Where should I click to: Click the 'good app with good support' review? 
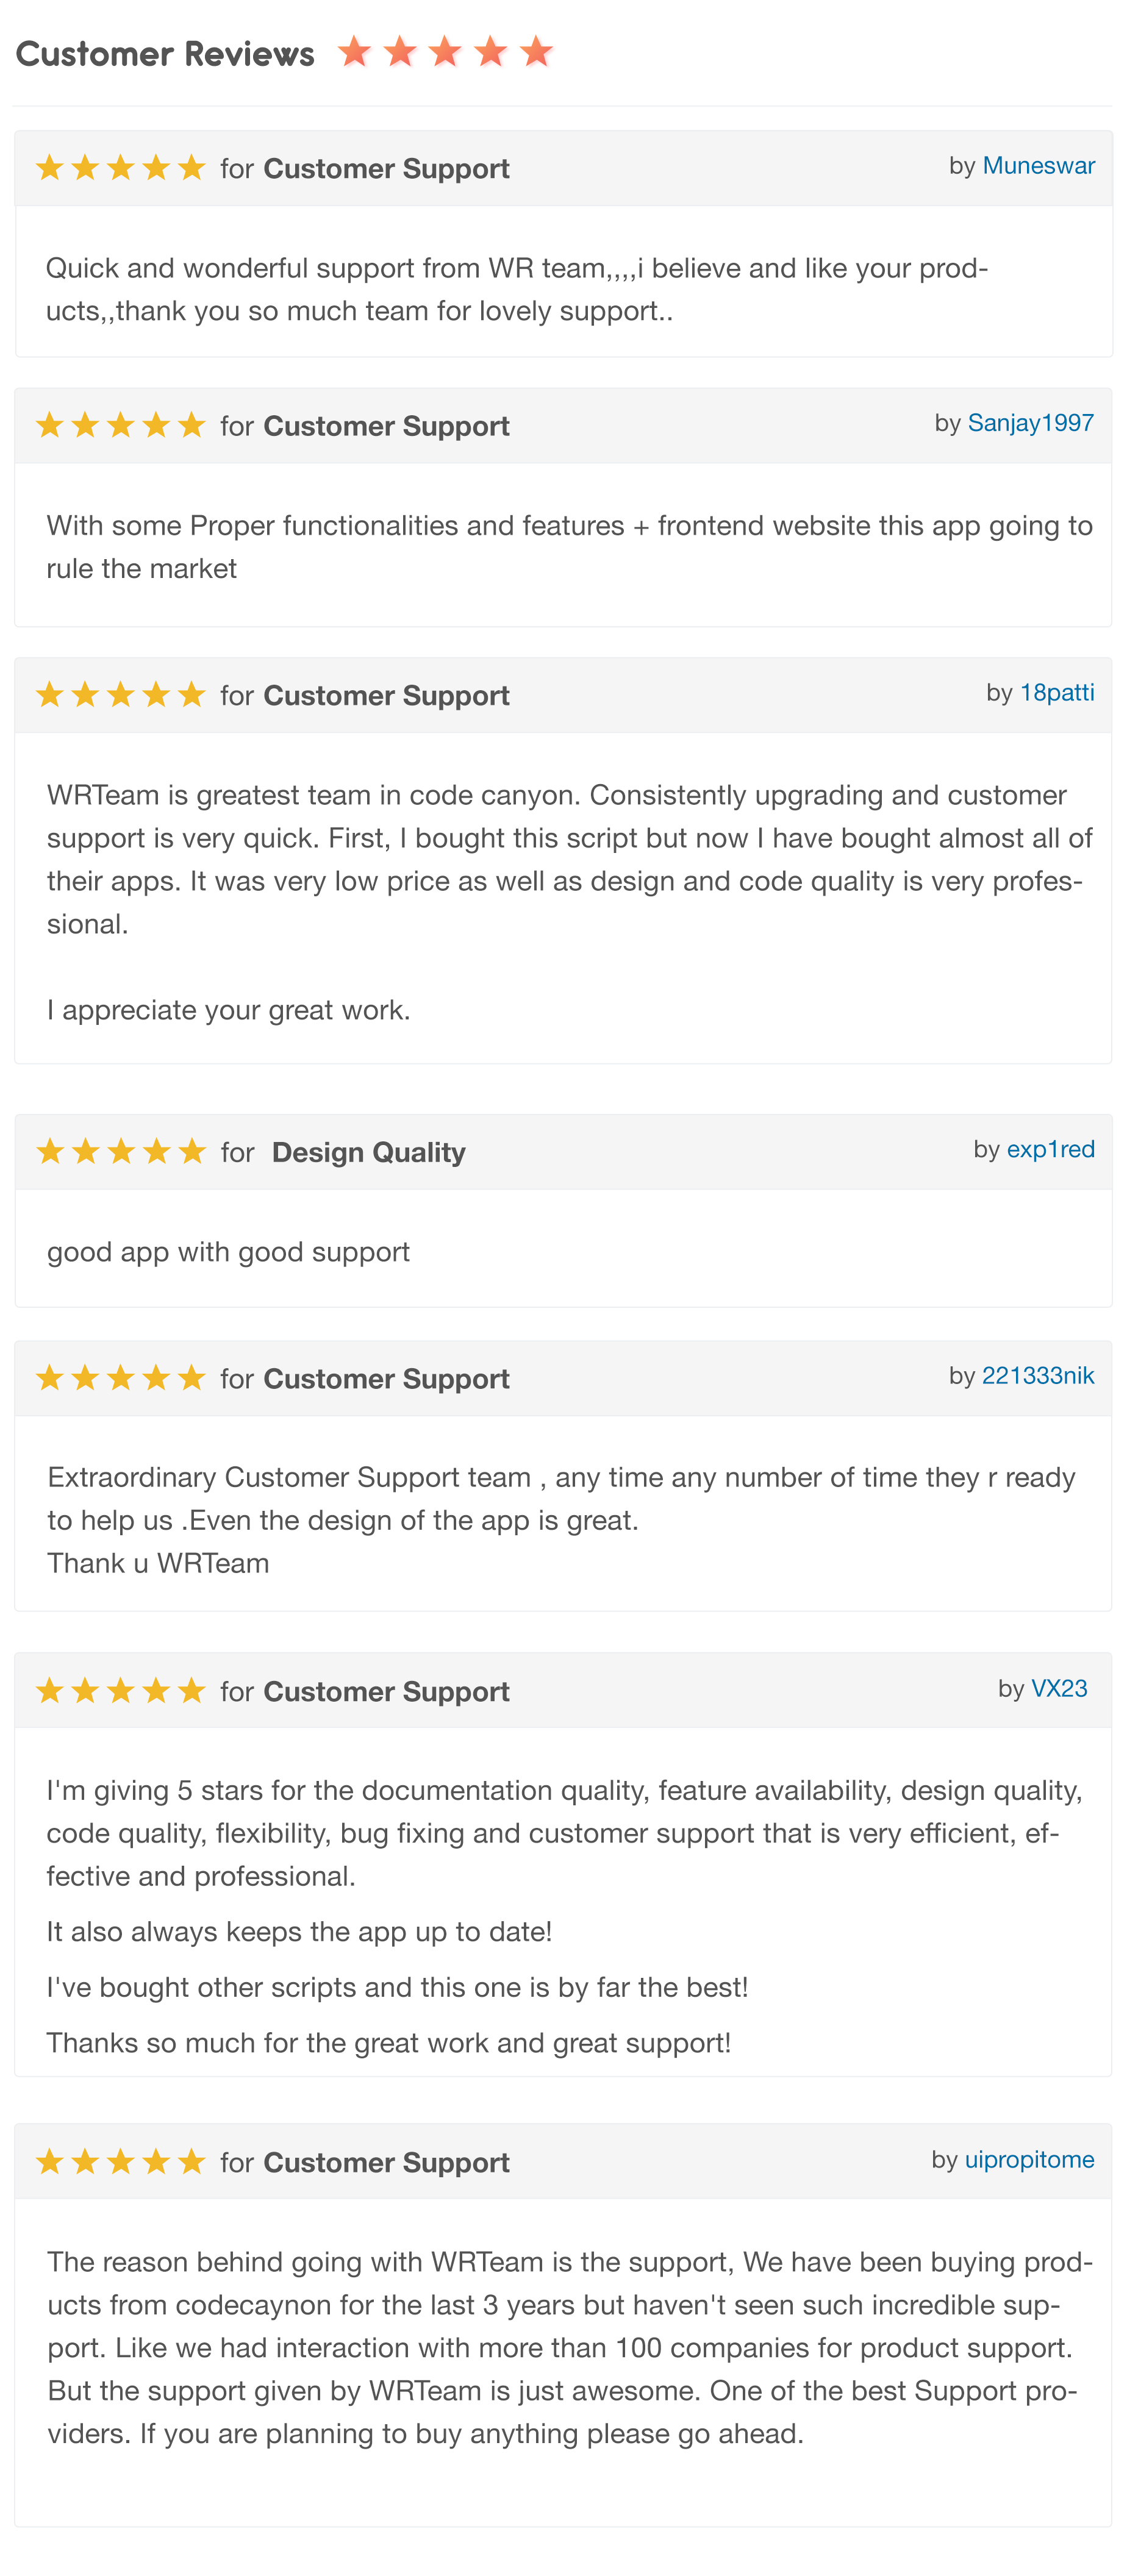pyautogui.click(x=228, y=1252)
